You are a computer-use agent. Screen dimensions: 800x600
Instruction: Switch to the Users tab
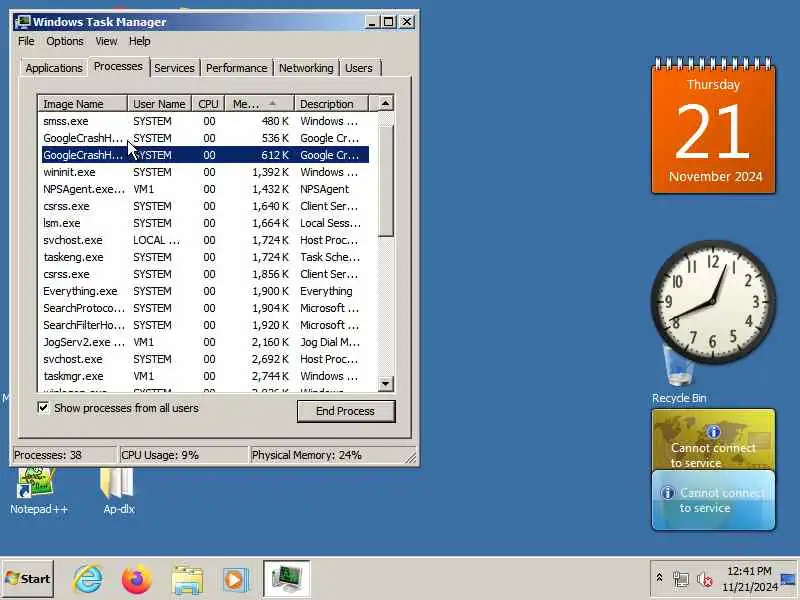[359, 68]
